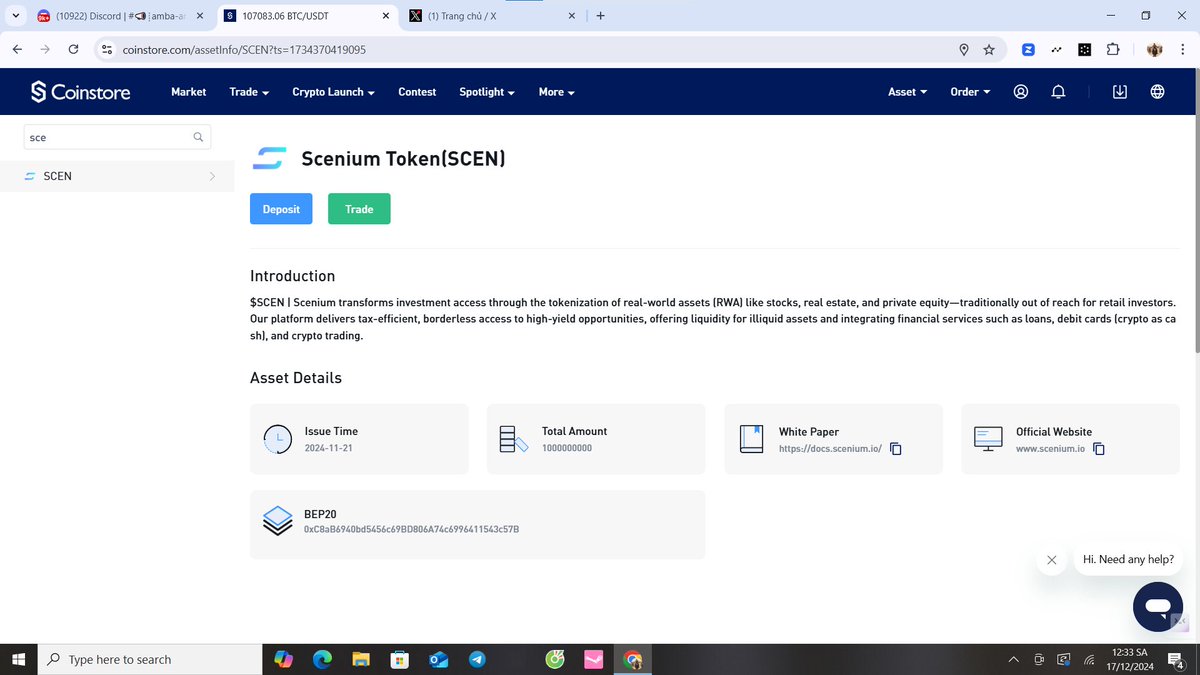
Task: Open the zigzag line chart extension
Action: (1056, 49)
